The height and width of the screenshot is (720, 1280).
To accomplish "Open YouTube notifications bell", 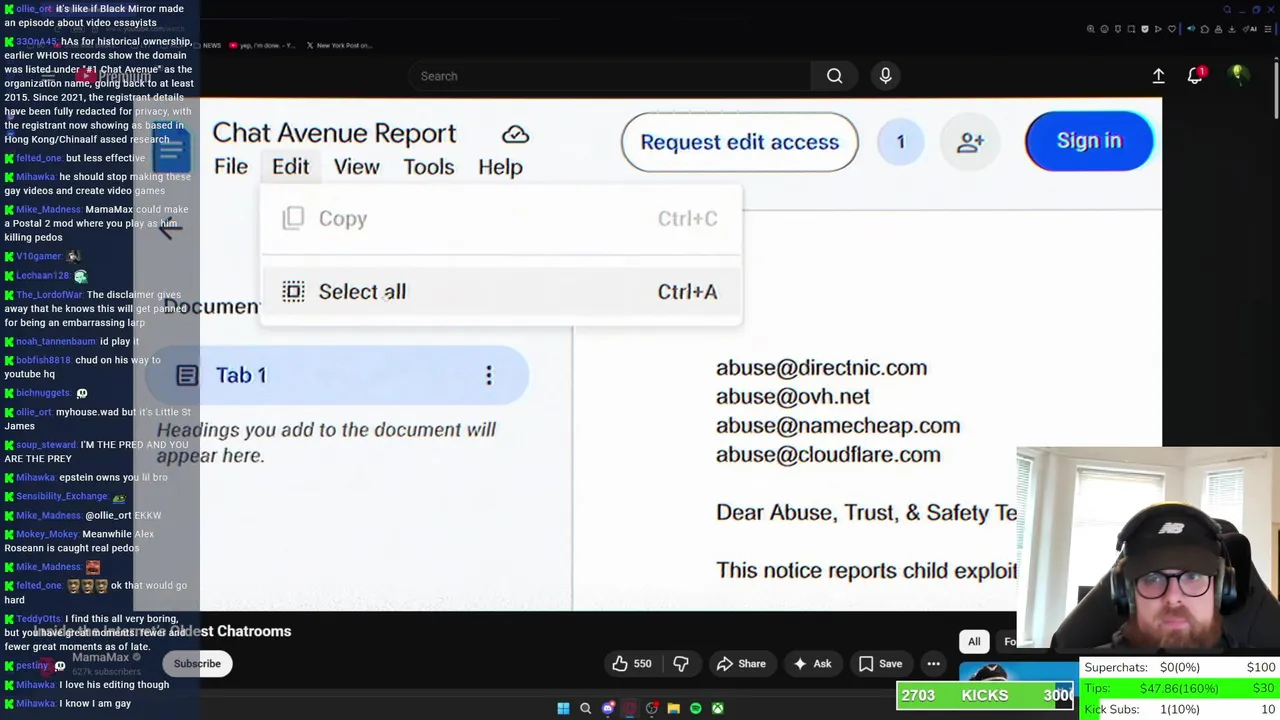I will tap(1196, 76).
